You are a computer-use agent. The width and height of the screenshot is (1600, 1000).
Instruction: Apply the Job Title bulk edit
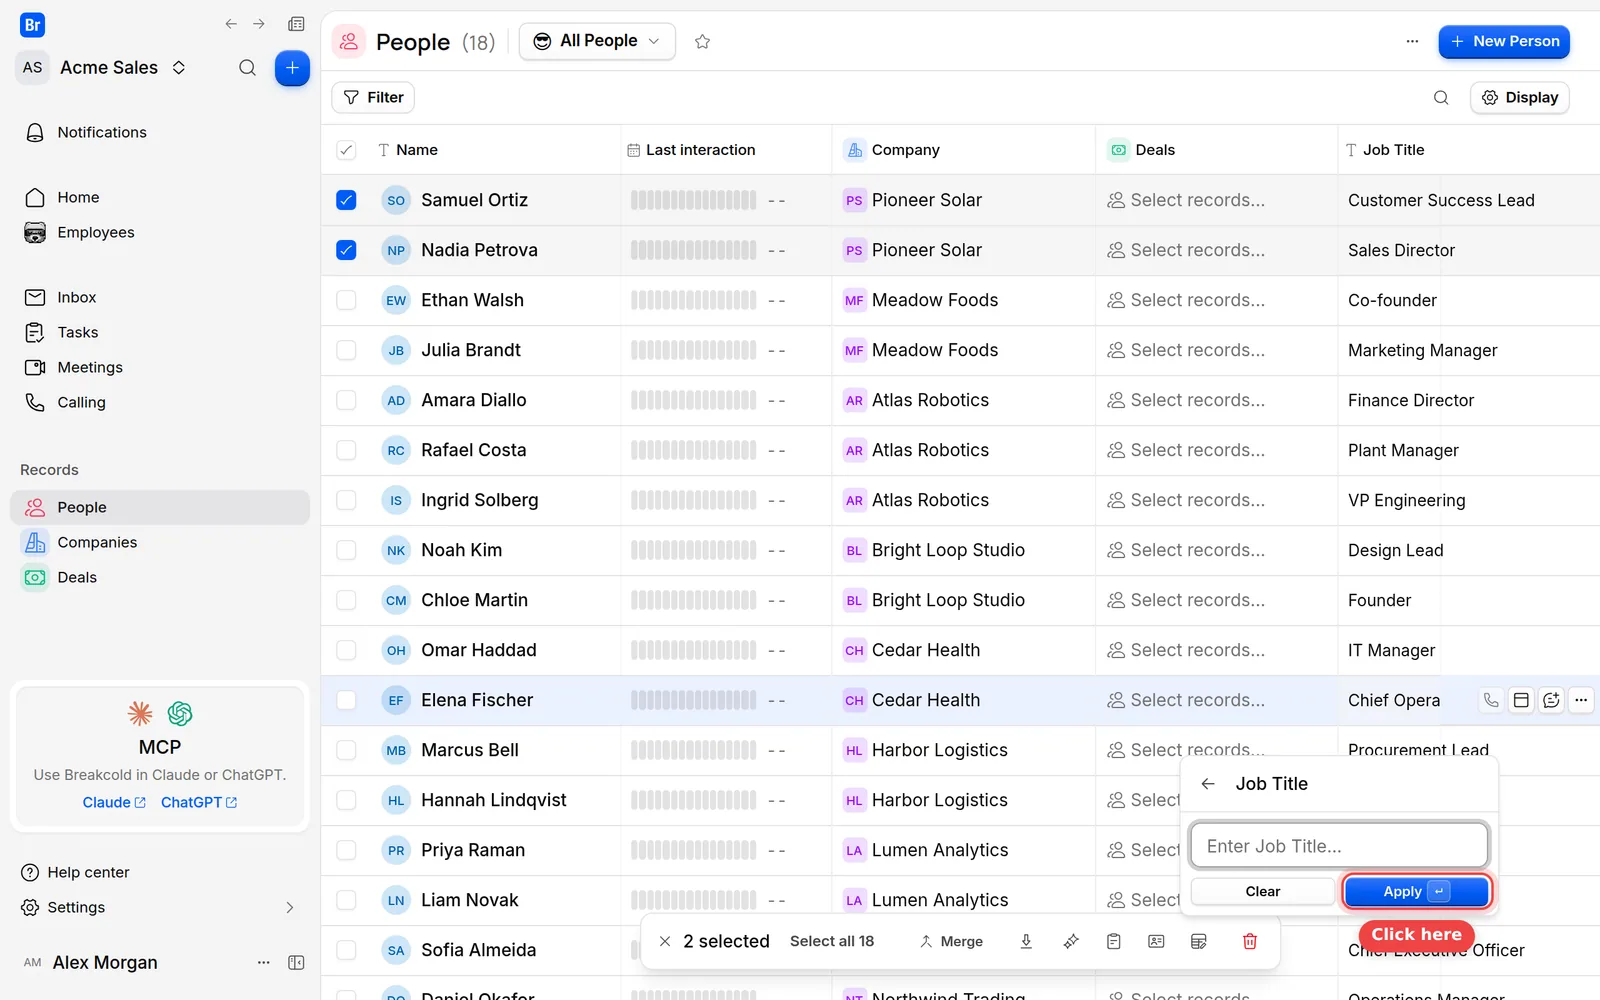[1417, 891]
